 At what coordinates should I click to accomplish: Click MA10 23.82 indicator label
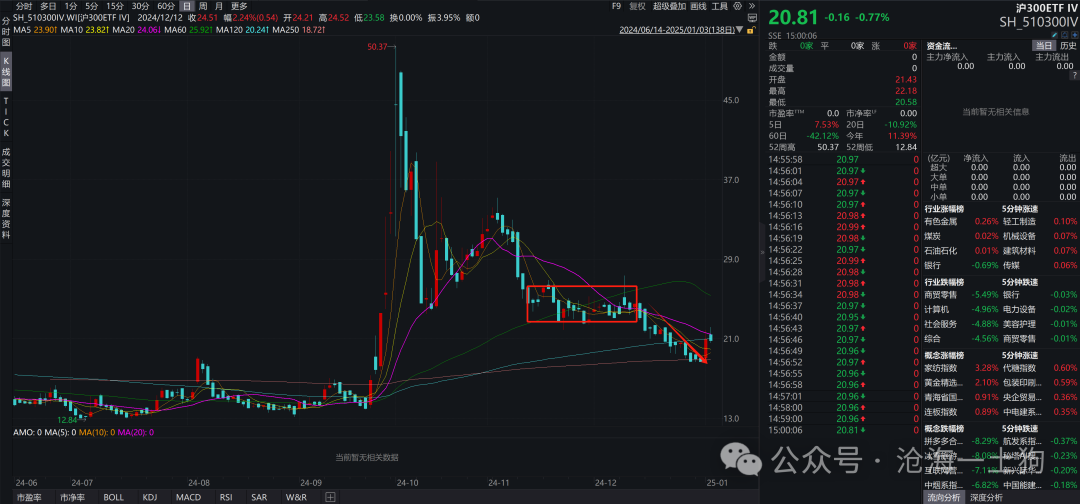(x=83, y=30)
